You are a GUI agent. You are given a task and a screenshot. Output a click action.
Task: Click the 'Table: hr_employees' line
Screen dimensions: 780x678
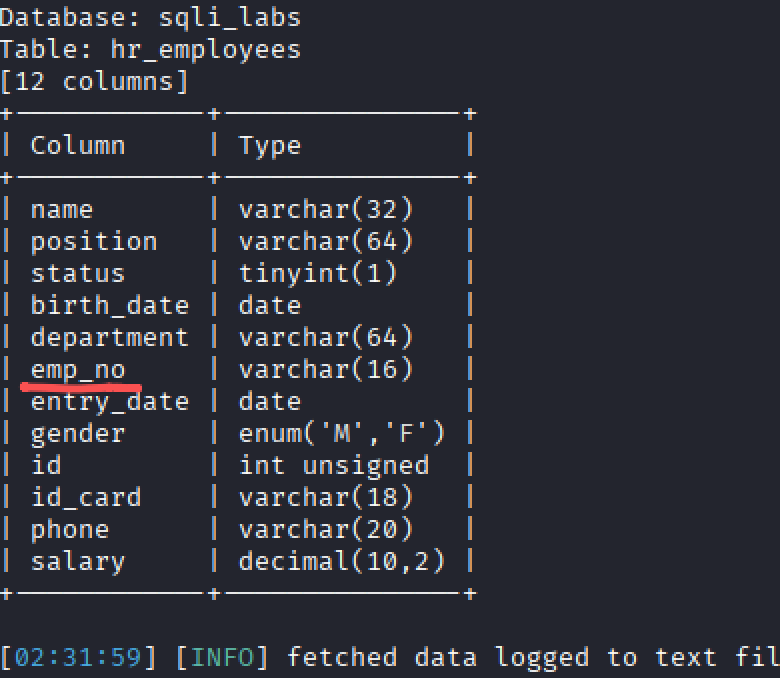(150, 49)
